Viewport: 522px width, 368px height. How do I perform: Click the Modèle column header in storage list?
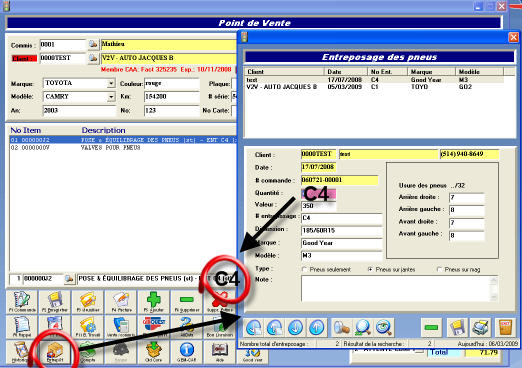(x=480, y=72)
